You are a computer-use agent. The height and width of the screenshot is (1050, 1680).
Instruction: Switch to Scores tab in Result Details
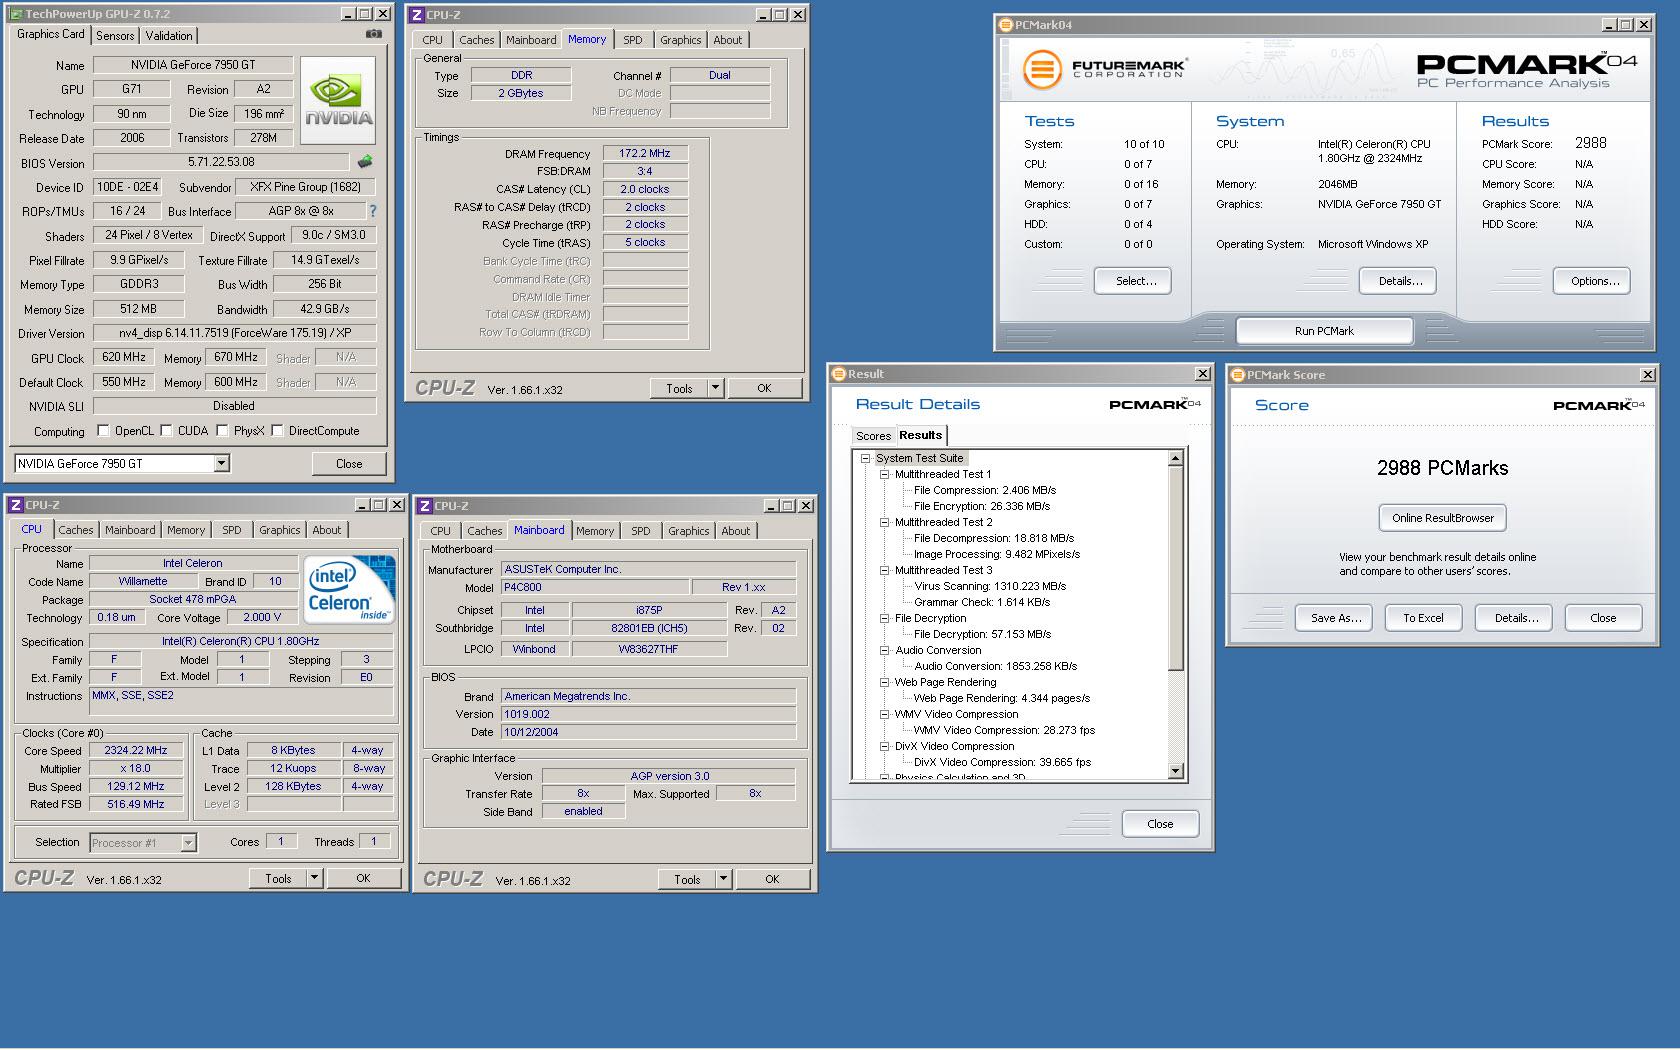click(873, 436)
